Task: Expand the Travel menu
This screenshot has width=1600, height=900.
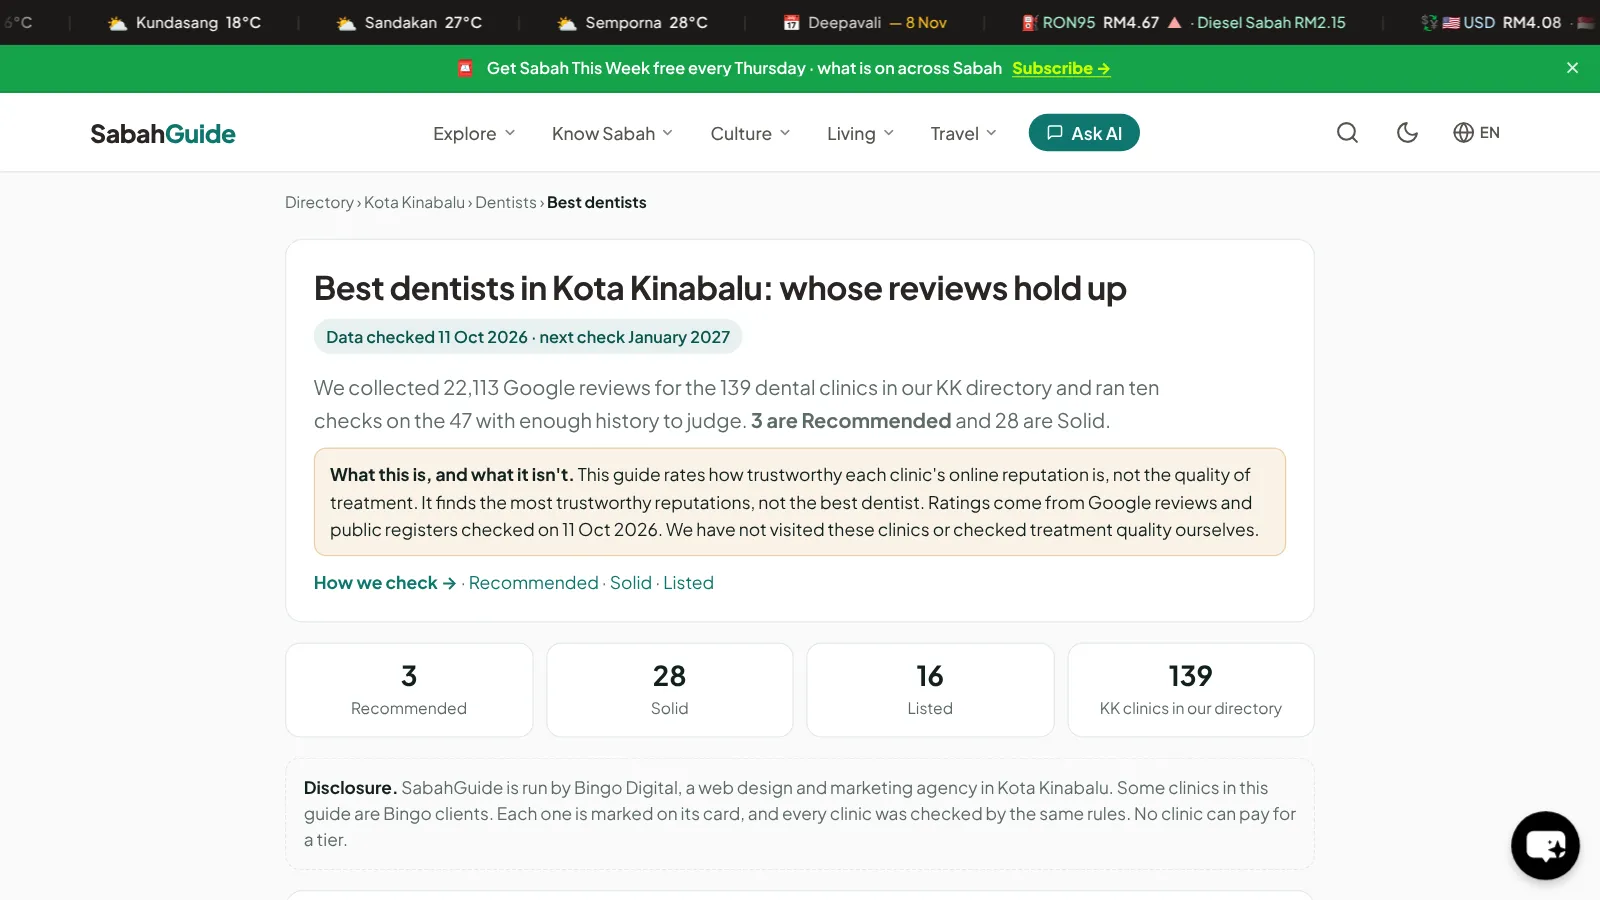Action: point(963,134)
